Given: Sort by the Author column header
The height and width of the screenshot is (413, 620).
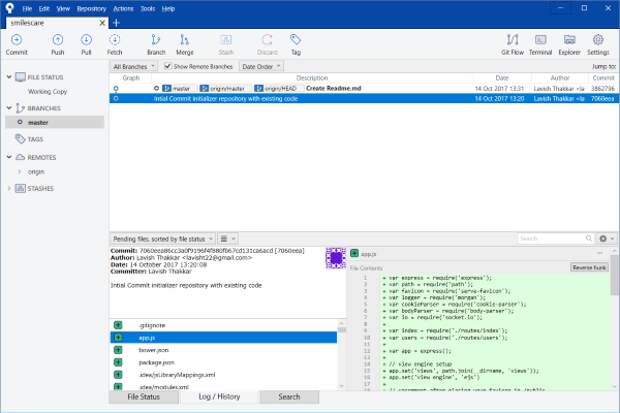Looking at the screenshot, I should coord(560,78).
